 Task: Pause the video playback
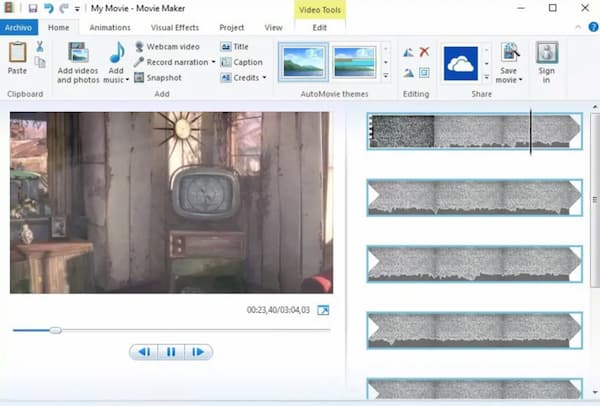[171, 352]
